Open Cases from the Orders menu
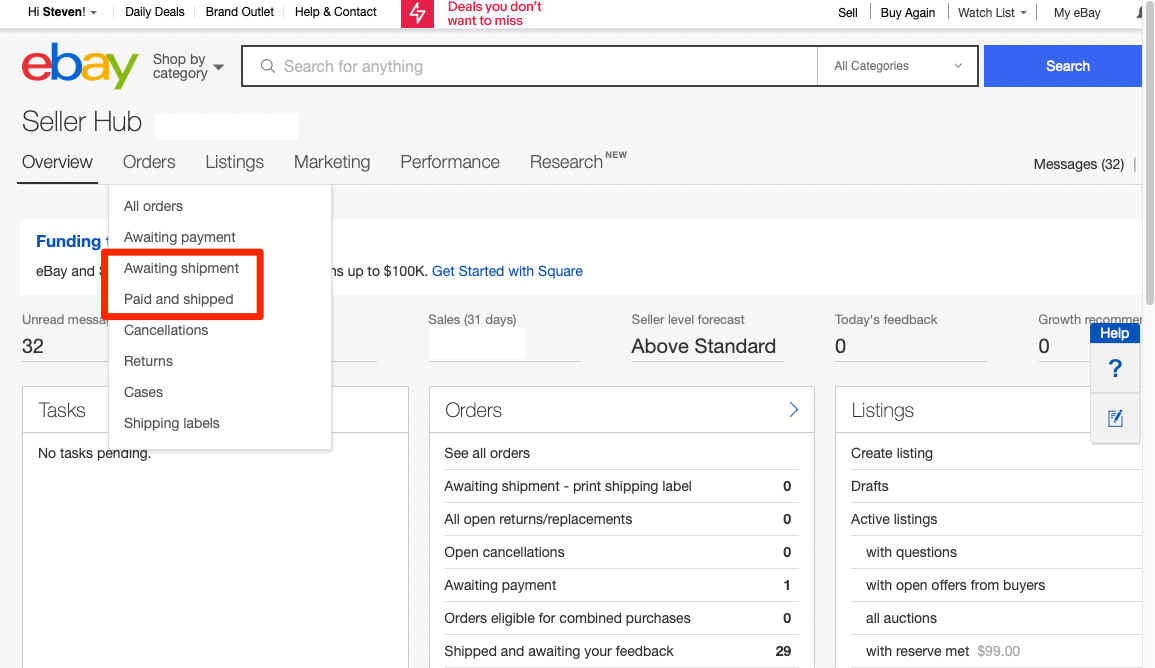1155x668 pixels. (143, 392)
